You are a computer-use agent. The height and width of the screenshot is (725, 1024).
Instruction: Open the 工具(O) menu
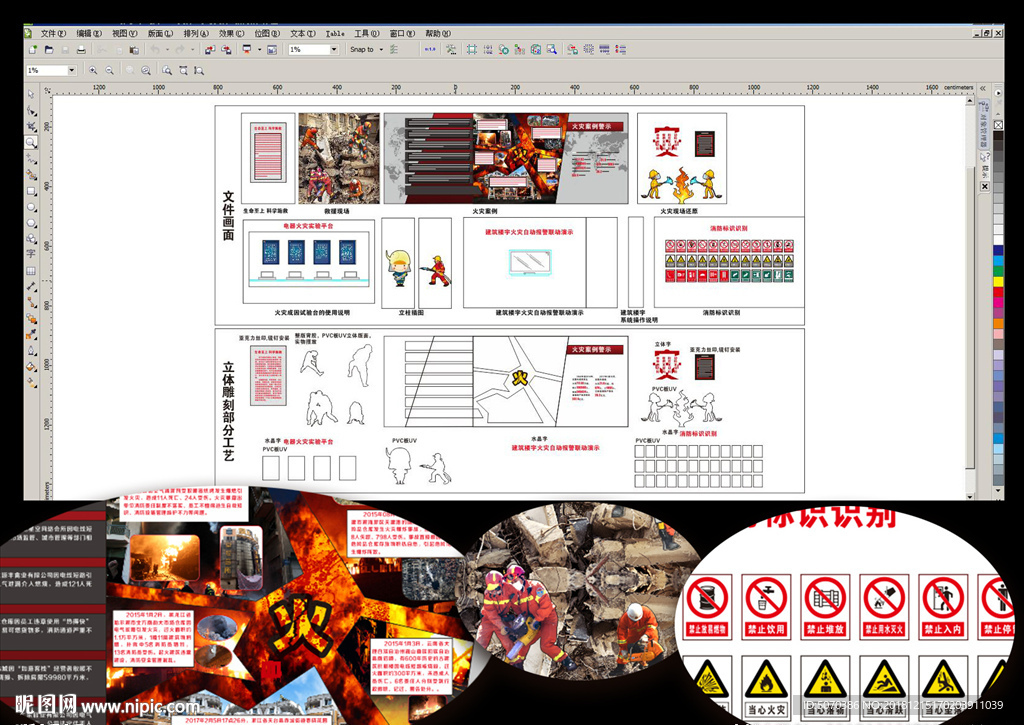[x=366, y=33]
